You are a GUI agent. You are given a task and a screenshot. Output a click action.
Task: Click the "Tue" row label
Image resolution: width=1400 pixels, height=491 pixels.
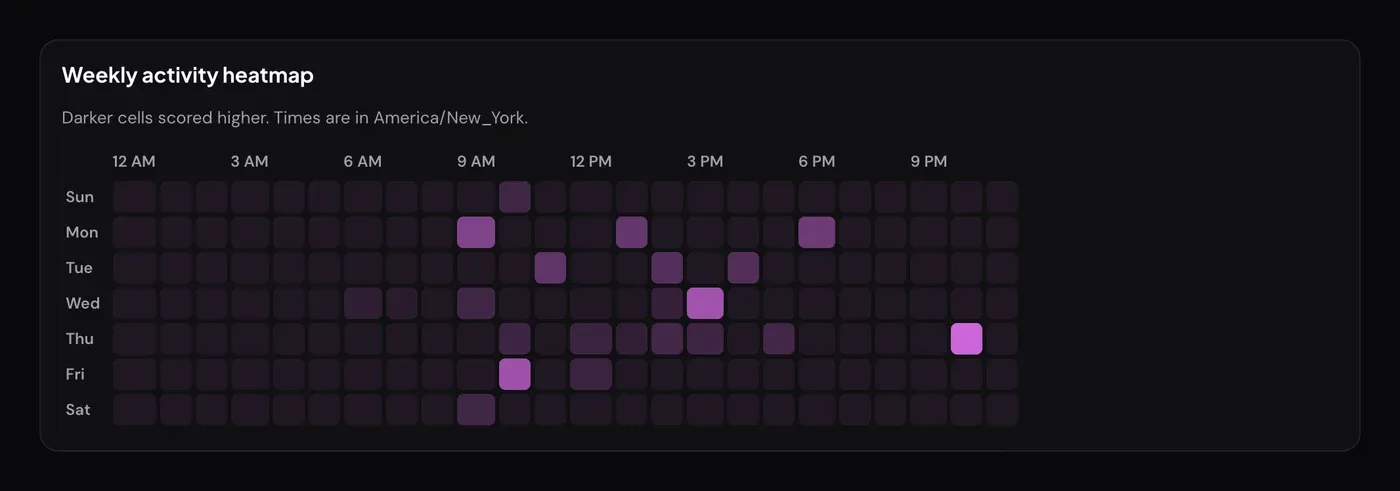tap(80, 268)
